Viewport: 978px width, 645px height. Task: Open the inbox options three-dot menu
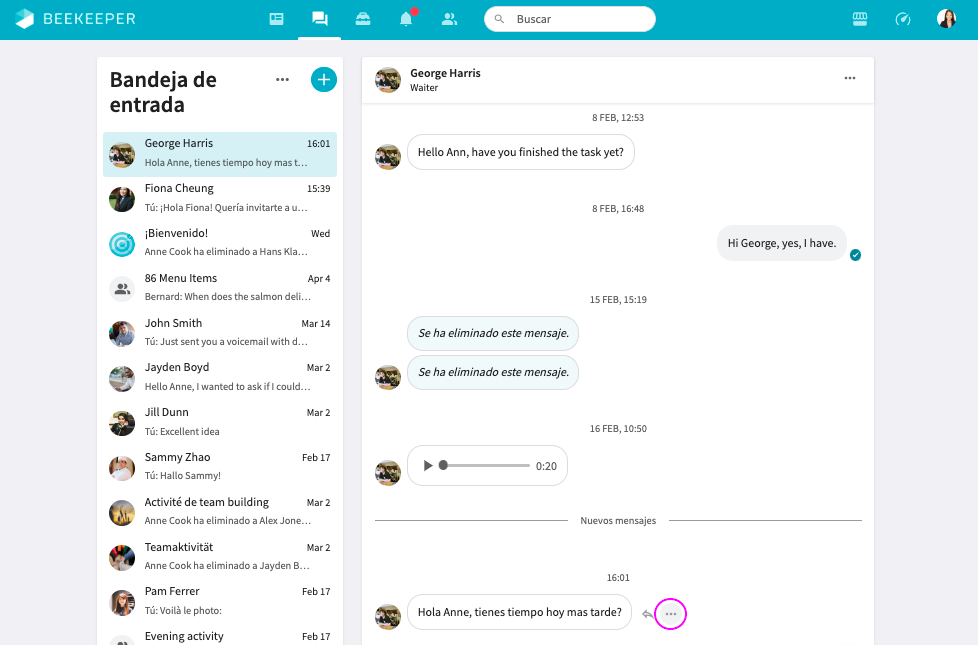(282, 80)
